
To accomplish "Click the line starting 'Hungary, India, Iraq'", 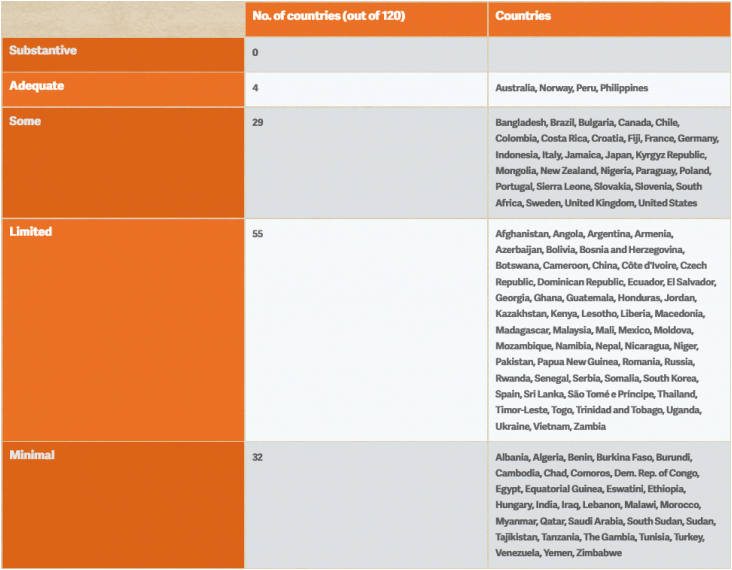I will coord(598,505).
